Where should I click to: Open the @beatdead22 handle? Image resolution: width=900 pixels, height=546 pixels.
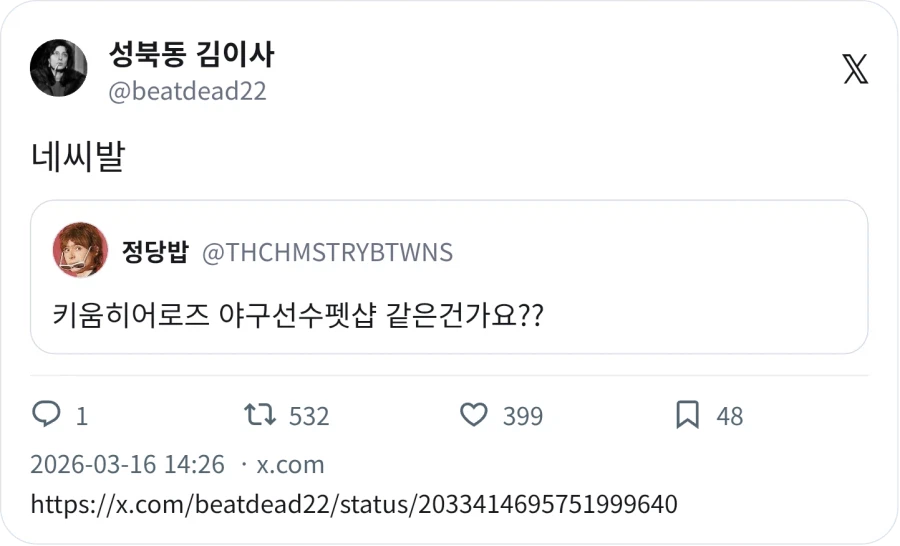coord(186,91)
